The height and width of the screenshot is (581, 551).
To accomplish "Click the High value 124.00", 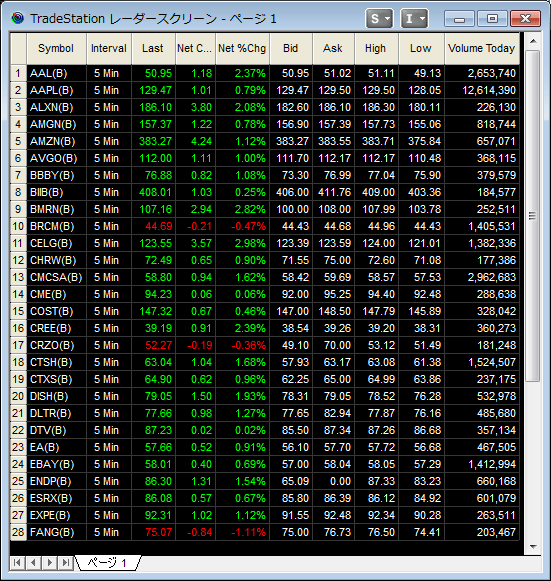I will point(376,243).
